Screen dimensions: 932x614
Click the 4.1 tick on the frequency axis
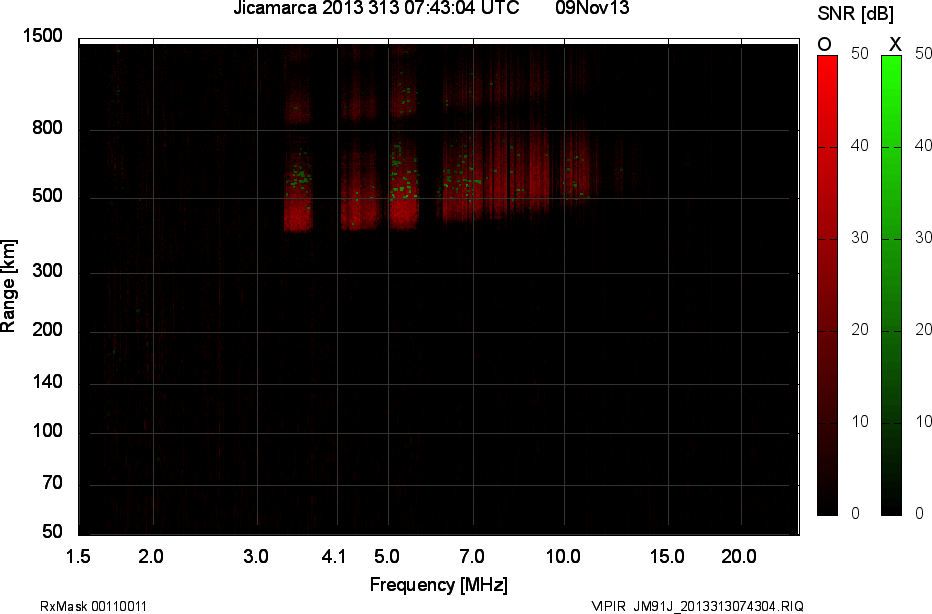(x=334, y=556)
